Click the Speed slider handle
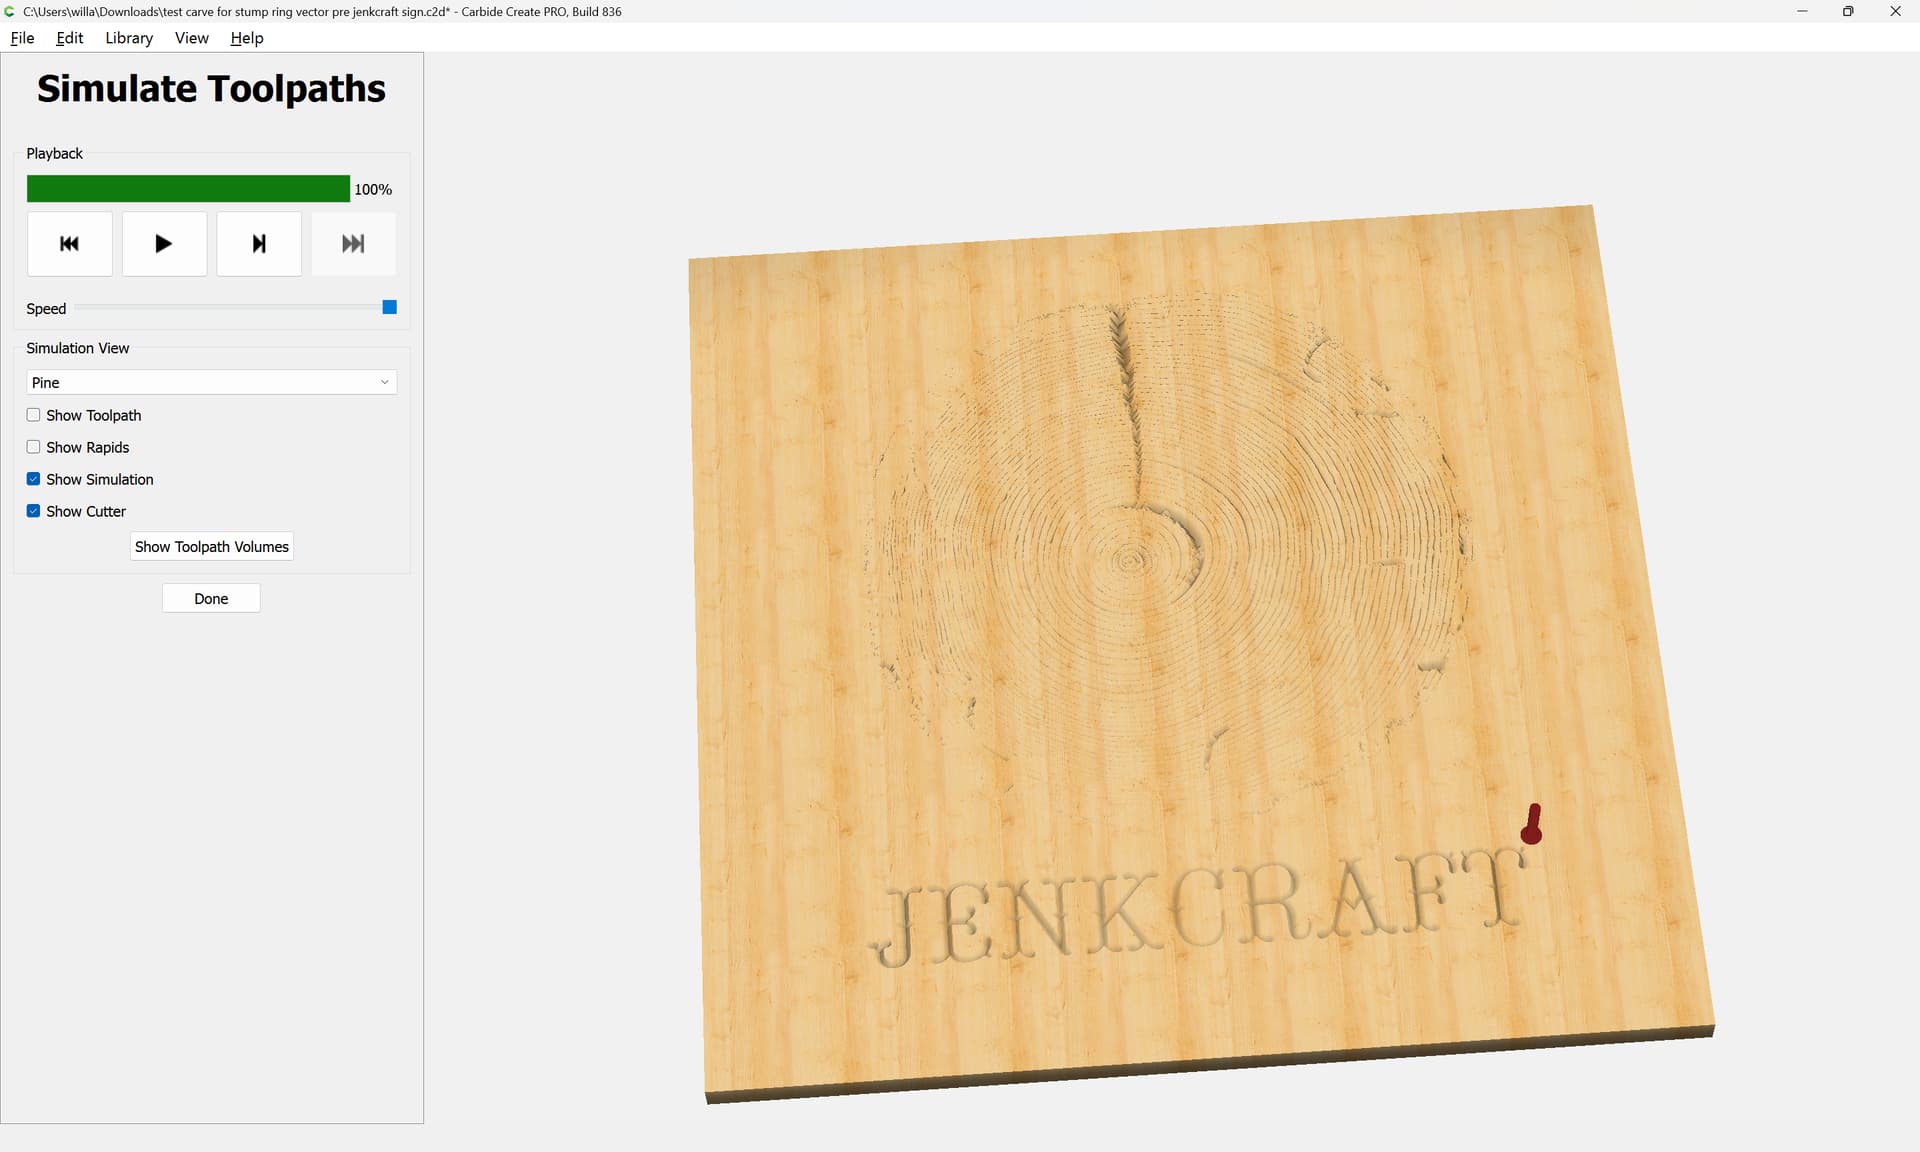This screenshot has width=1920, height=1152. point(390,307)
